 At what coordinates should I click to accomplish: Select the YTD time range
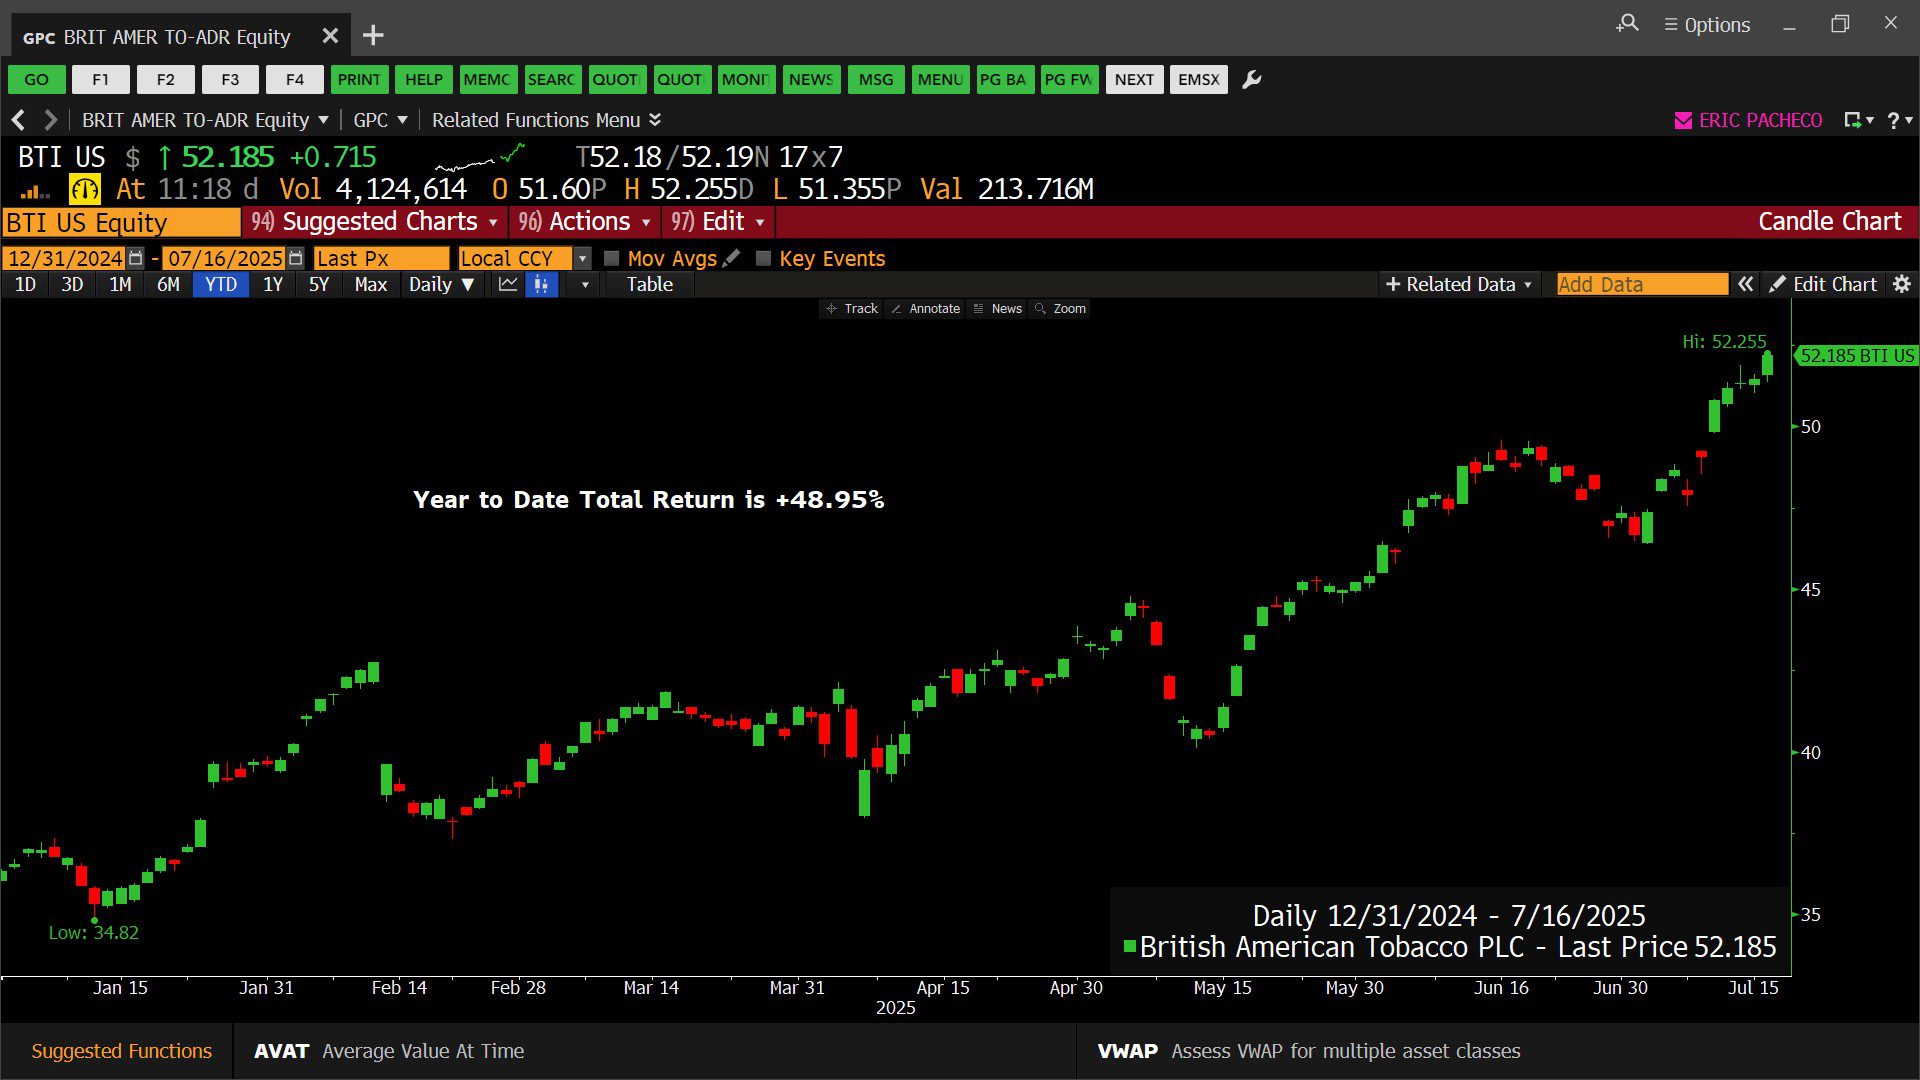point(221,285)
